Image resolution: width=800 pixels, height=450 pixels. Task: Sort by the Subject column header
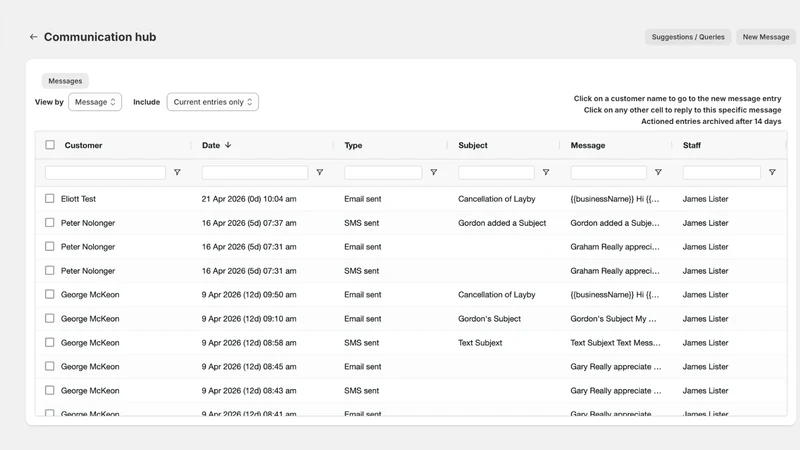[x=472, y=145]
